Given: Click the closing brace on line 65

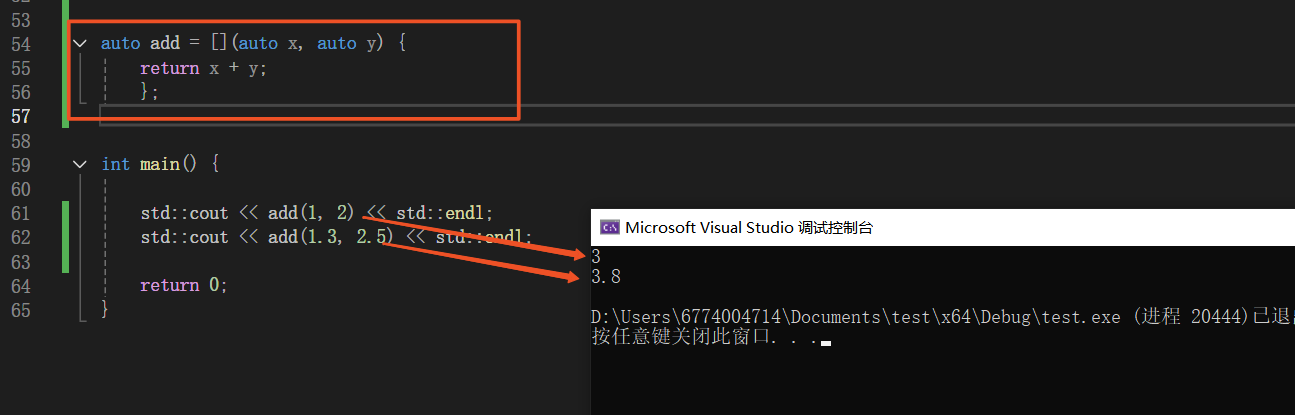Looking at the screenshot, I should pos(106,309).
